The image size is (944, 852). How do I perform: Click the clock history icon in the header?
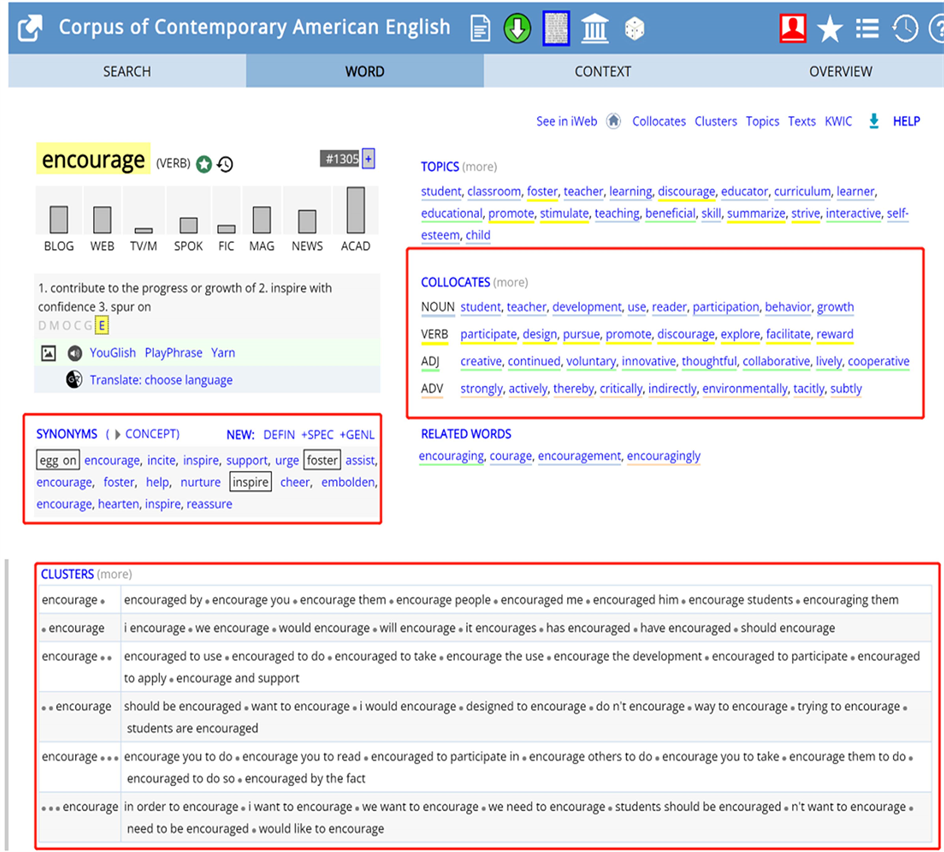(x=905, y=29)
